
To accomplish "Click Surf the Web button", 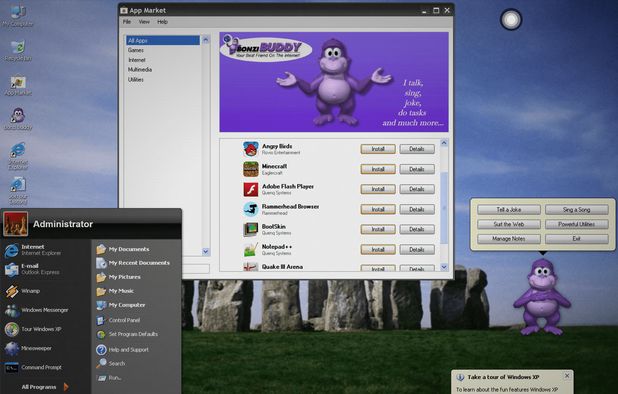I will (x=509, y=224).
